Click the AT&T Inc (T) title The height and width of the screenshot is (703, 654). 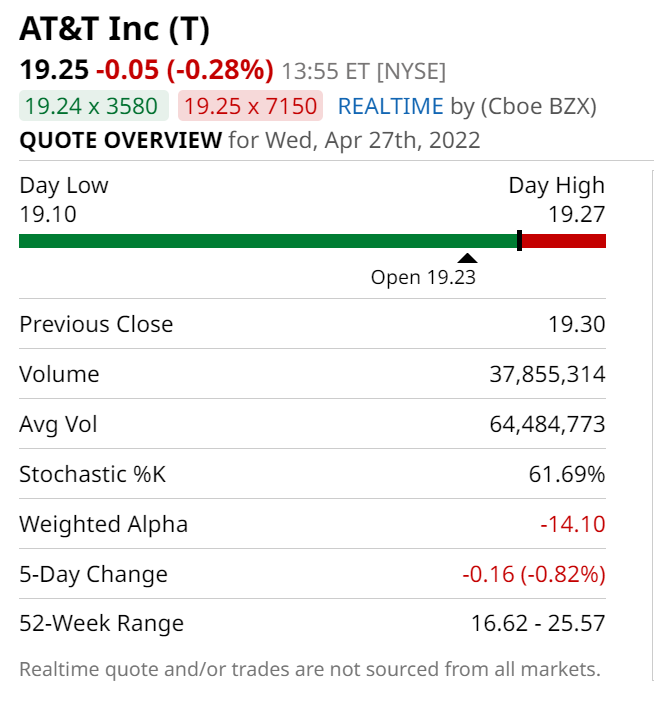click(115, 30)
